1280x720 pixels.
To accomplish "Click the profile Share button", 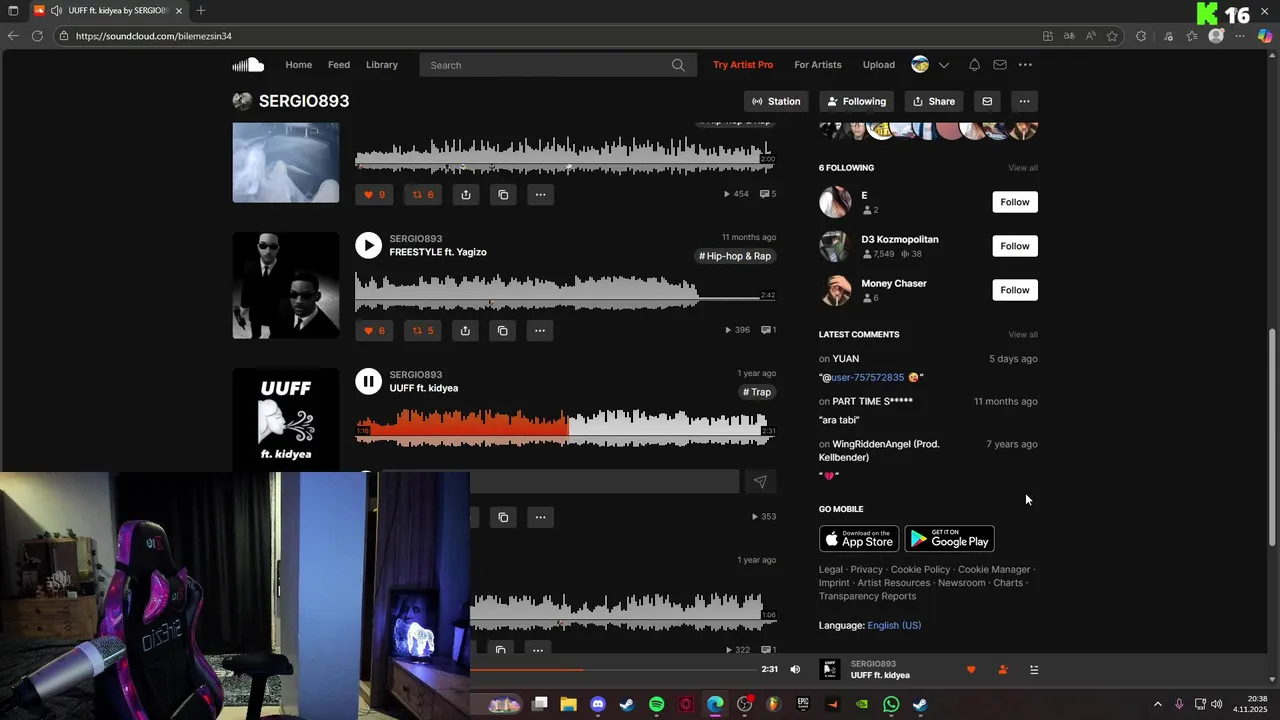I will click(934, 101).
